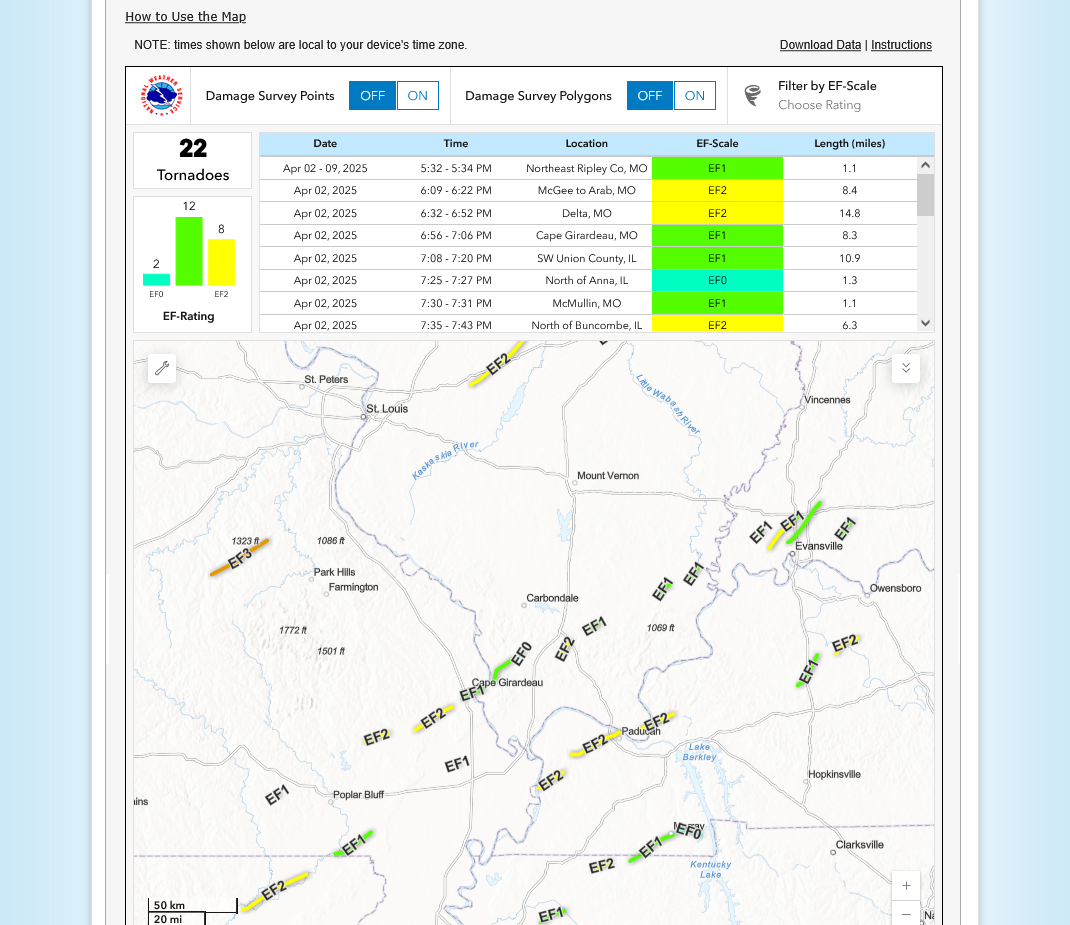Click Carbondale city label on map

coord(552,598)
